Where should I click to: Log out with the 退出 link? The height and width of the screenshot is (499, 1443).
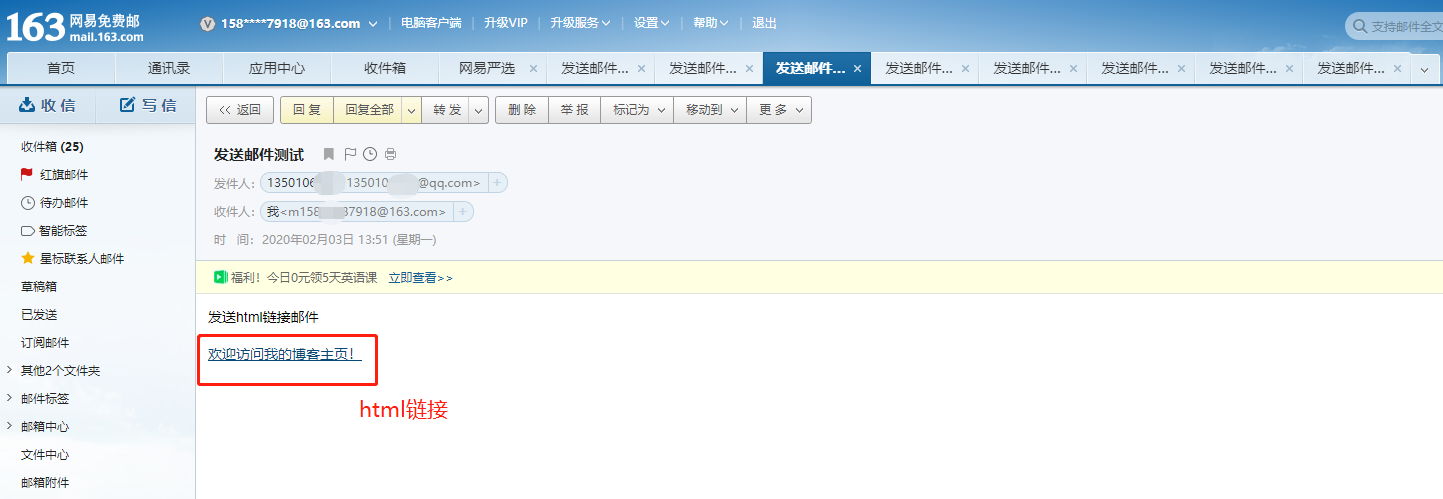coord(764,23)
